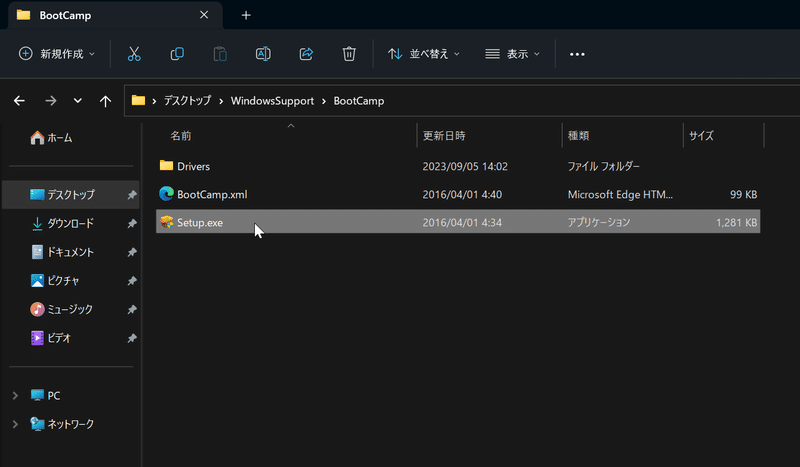Screen dimensions: 800x467
Task: Click the Microsoft Edge HTM... type cell
Action: tap(620, 194)
